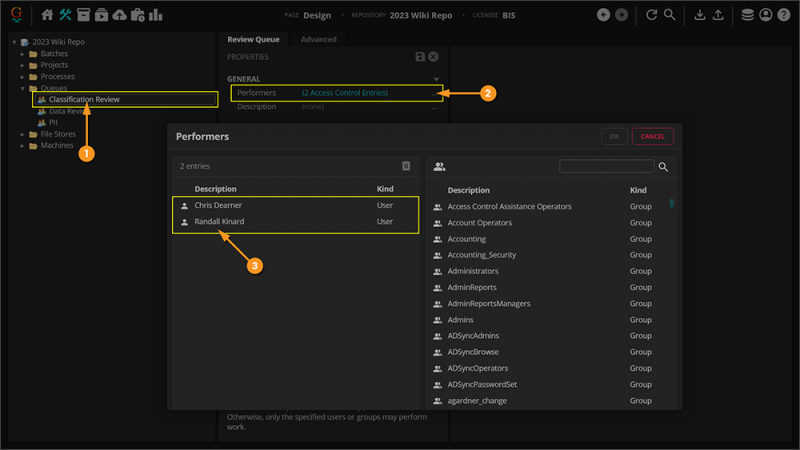Click the cloud upload icon
800x450 pixels.
pos(120,15)
